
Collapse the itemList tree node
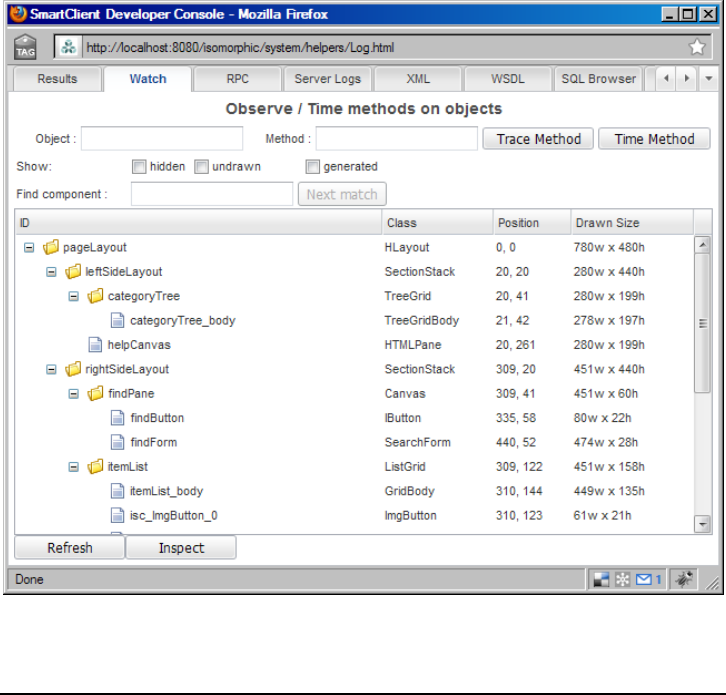(73, 467)
